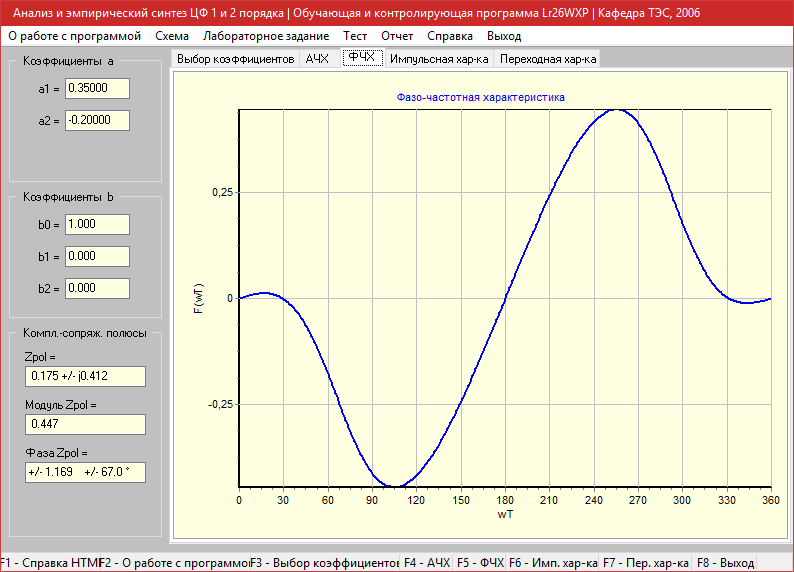Open the 'Тест' menu

354,36
